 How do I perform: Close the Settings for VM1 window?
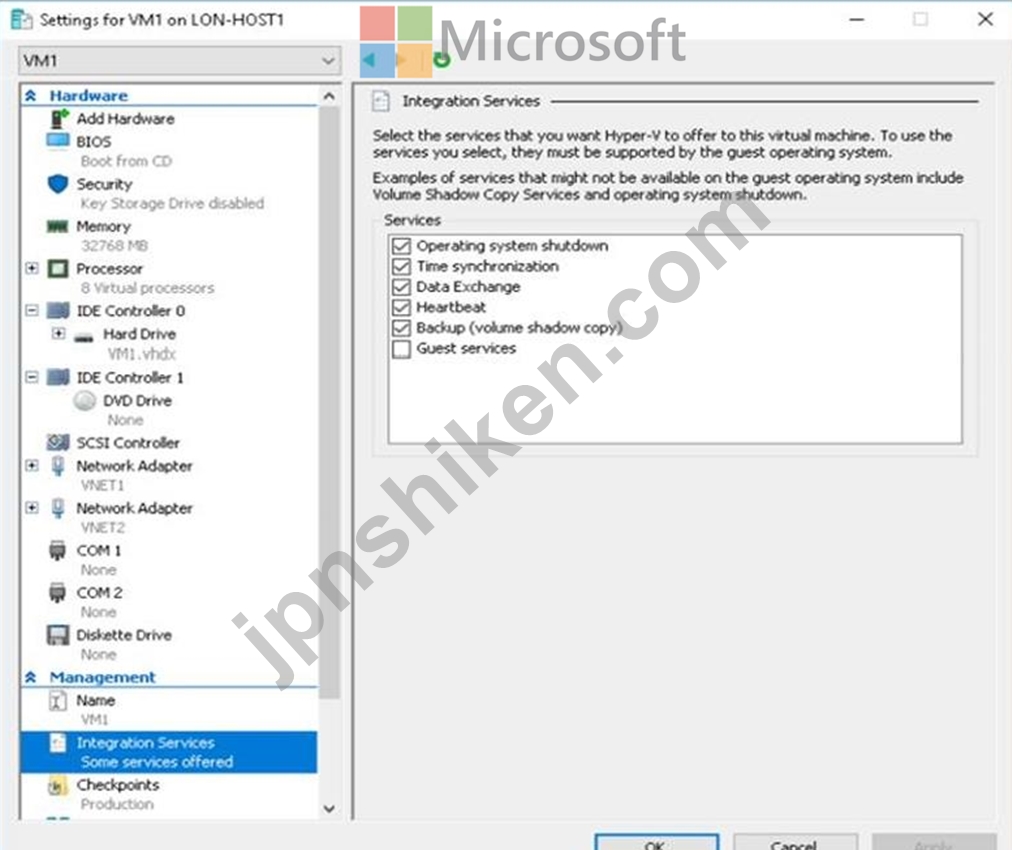[985, 19]
